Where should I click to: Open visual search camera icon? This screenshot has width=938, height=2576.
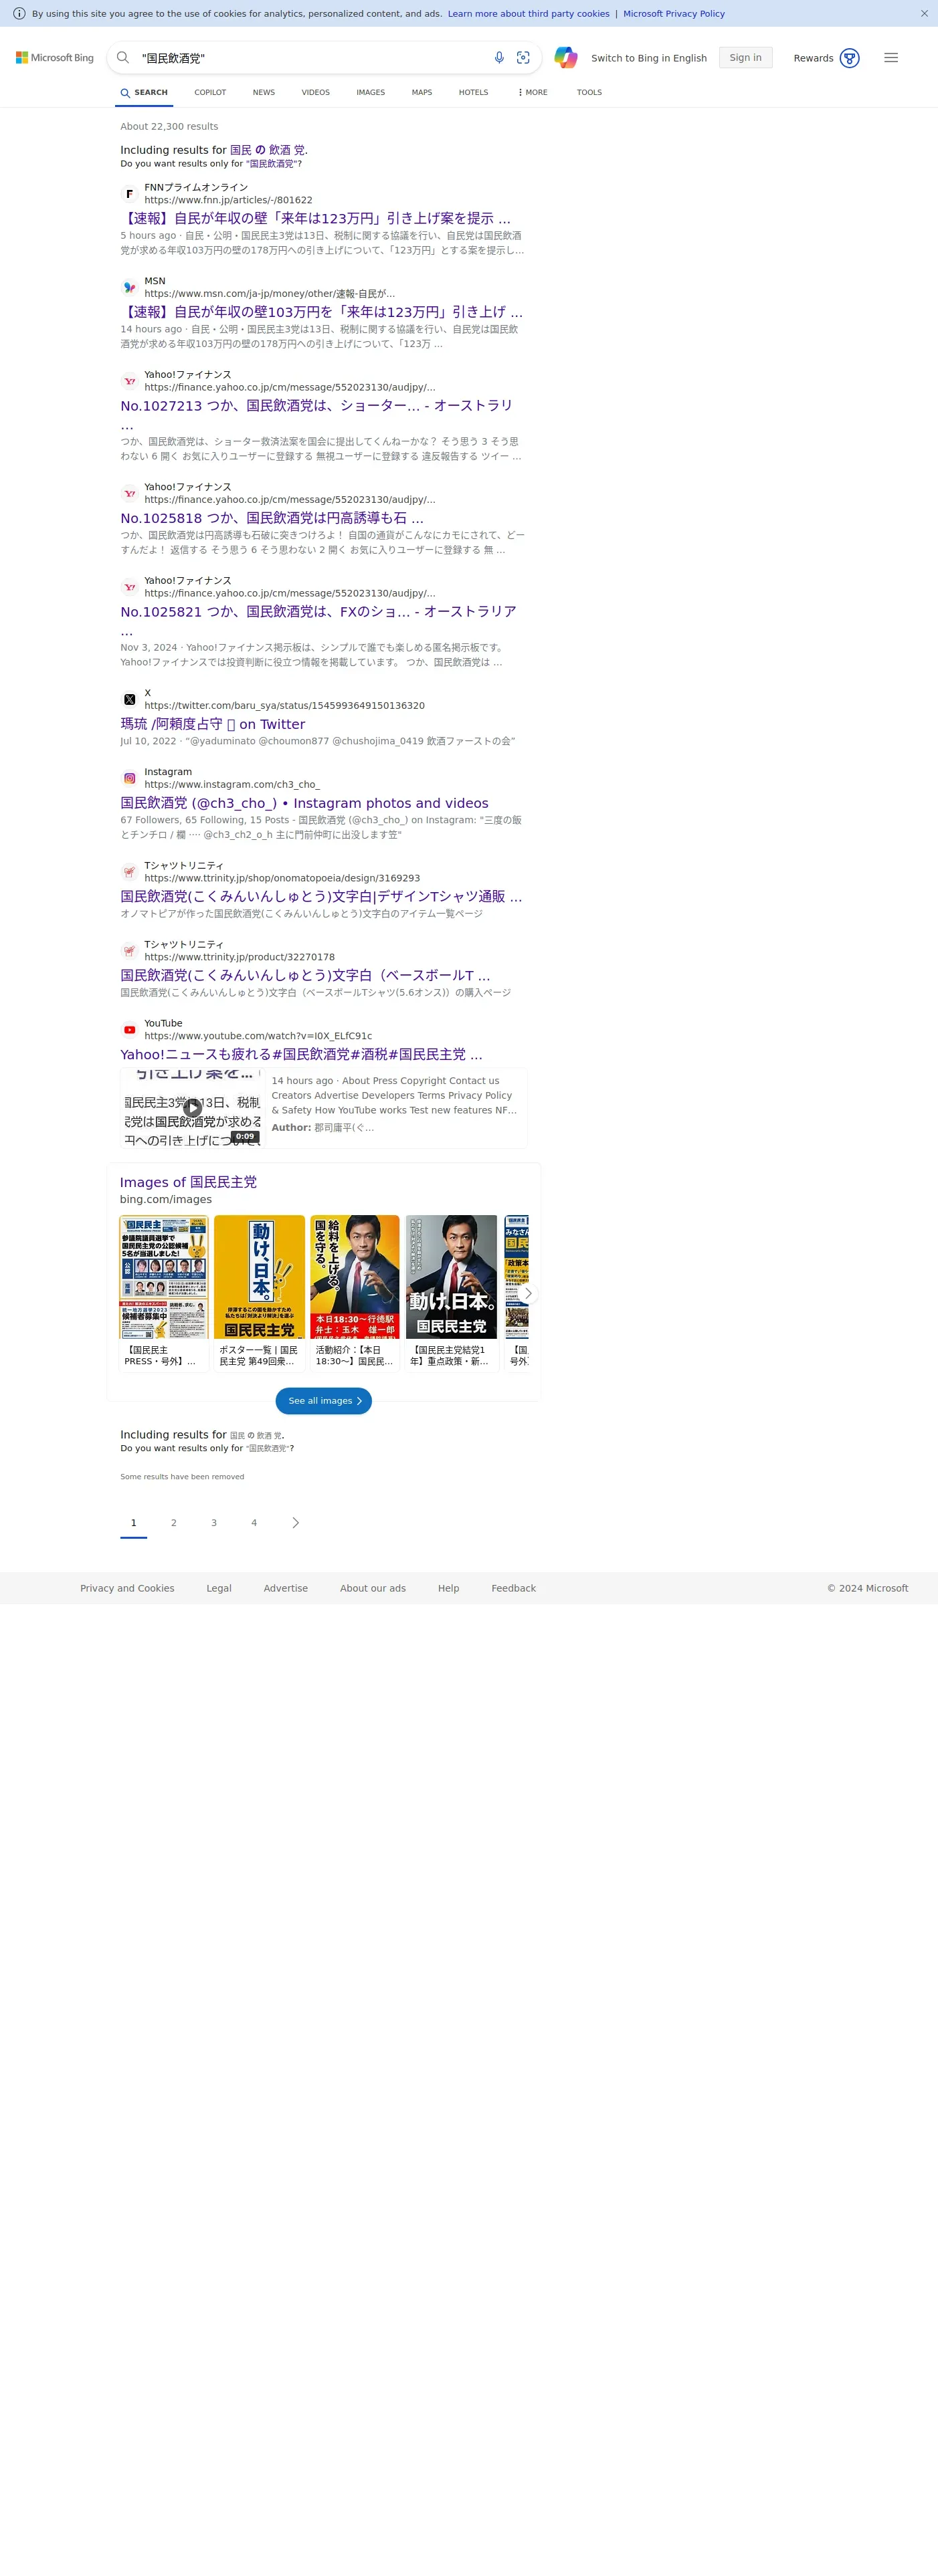(523, 58)
